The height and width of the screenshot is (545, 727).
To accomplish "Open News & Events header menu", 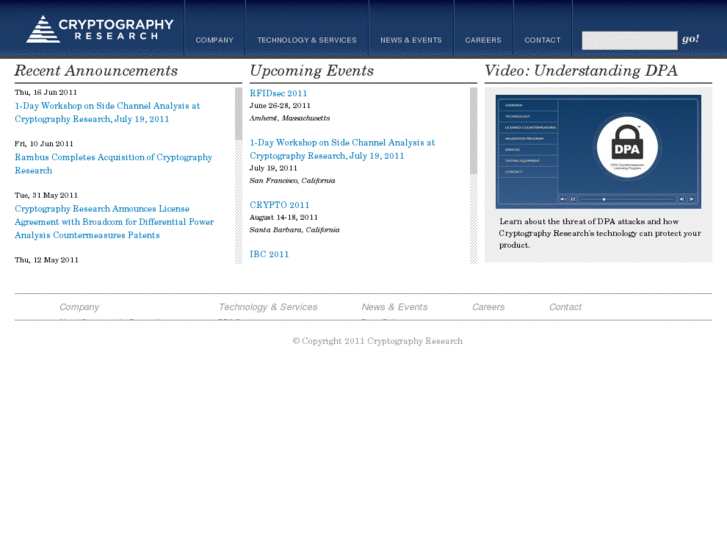I will (411, 40).
